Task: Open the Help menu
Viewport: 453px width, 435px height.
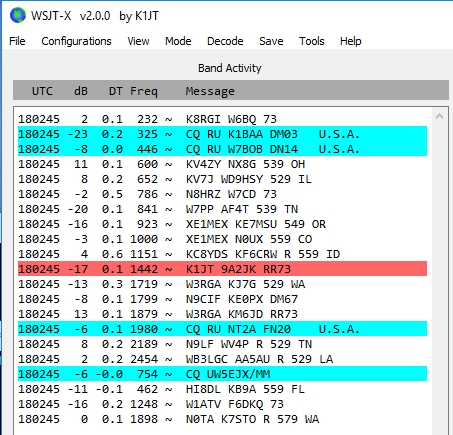Action: 350,41
